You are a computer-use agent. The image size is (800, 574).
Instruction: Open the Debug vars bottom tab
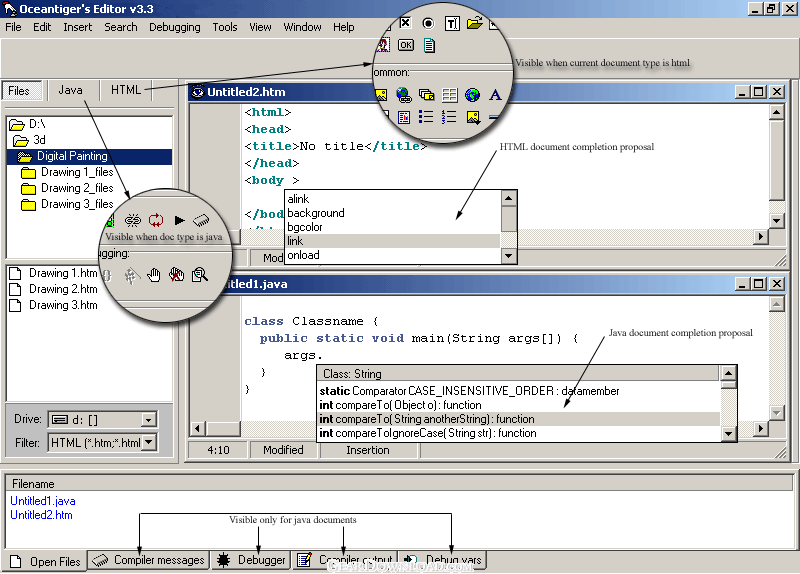point(443,560)
